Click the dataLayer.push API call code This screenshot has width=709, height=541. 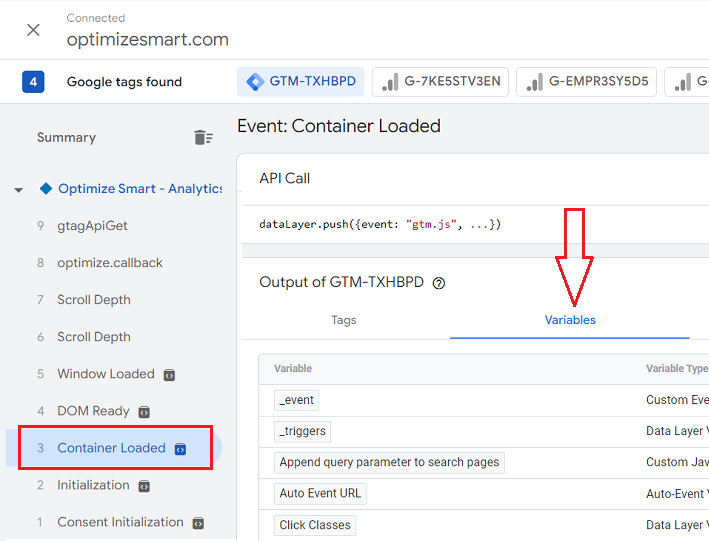point(380,224)
